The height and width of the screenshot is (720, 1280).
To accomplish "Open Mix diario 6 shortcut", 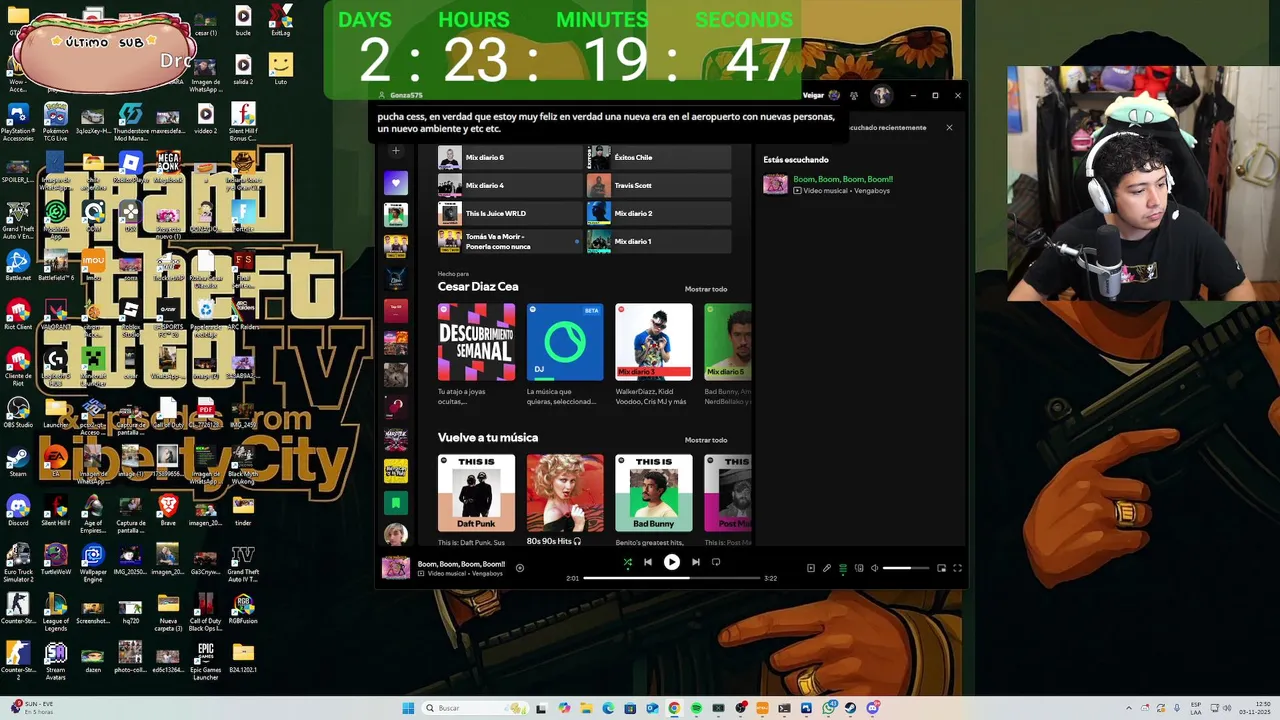I will tap(508, 157).
